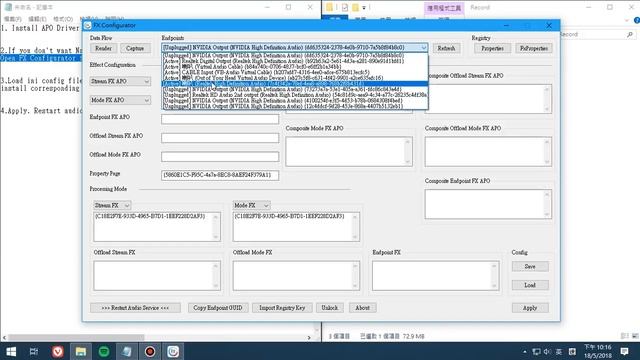Open Spotify from the taskbar

click(x=104, y=351)
